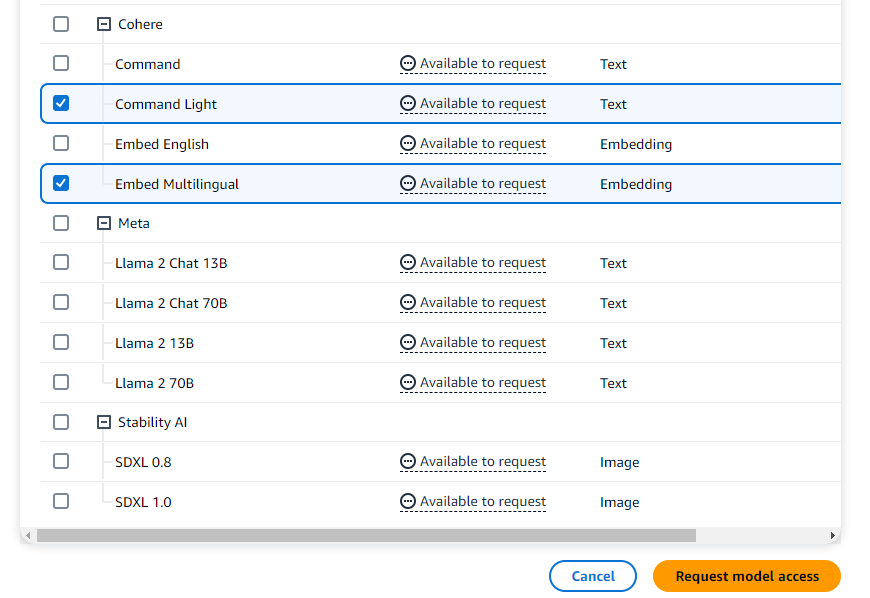Select the Embed English checkbox
The image size is (870, 598).
click(61, 143)
